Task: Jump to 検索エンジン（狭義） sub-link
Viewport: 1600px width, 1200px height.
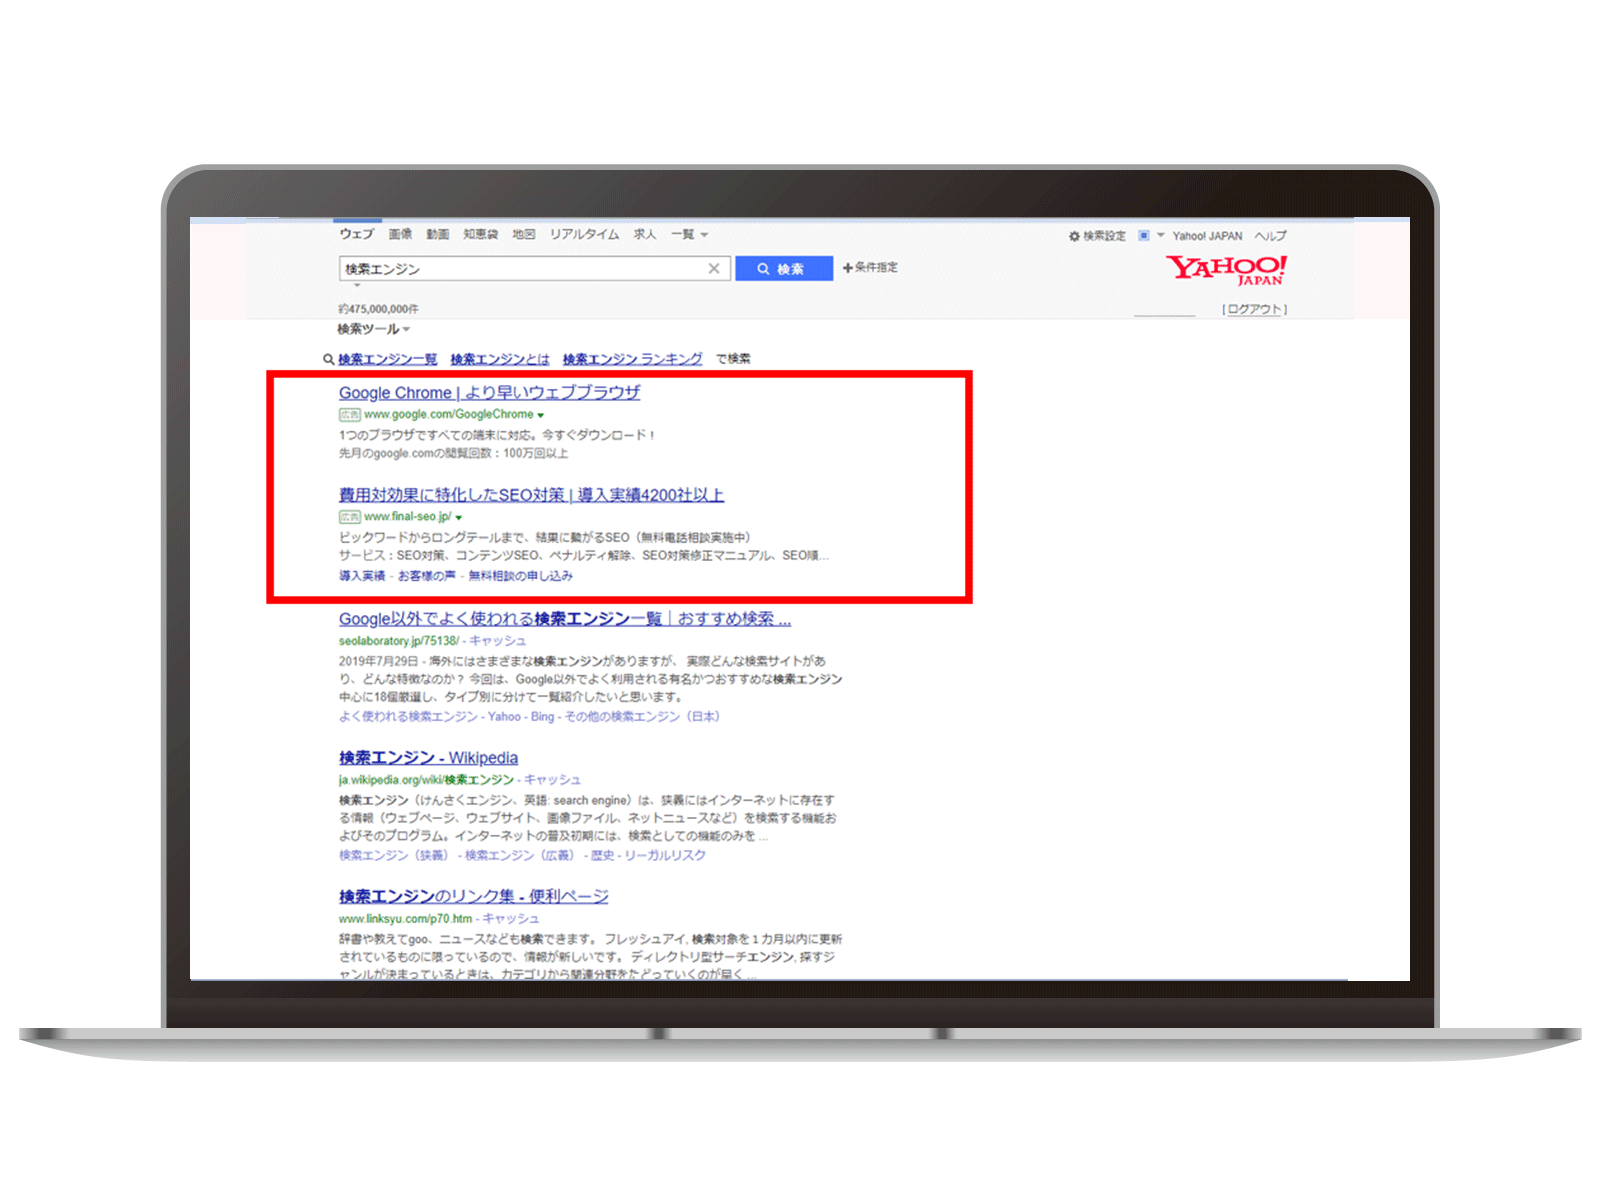Action: coord(394,856)
